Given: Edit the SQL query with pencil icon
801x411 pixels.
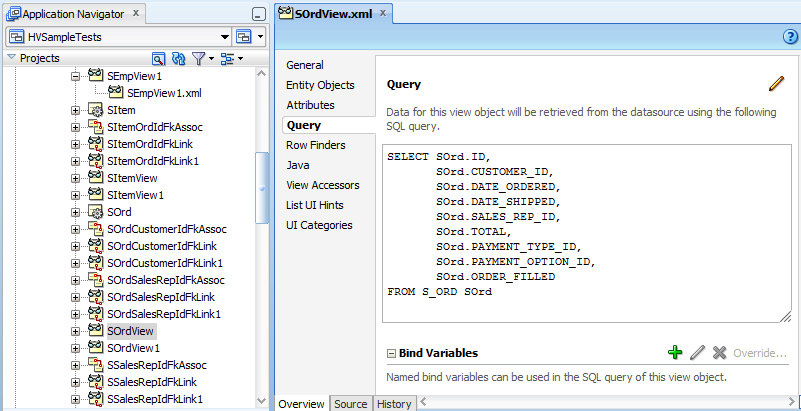Looking at the screenshot, I should (776, 84).
